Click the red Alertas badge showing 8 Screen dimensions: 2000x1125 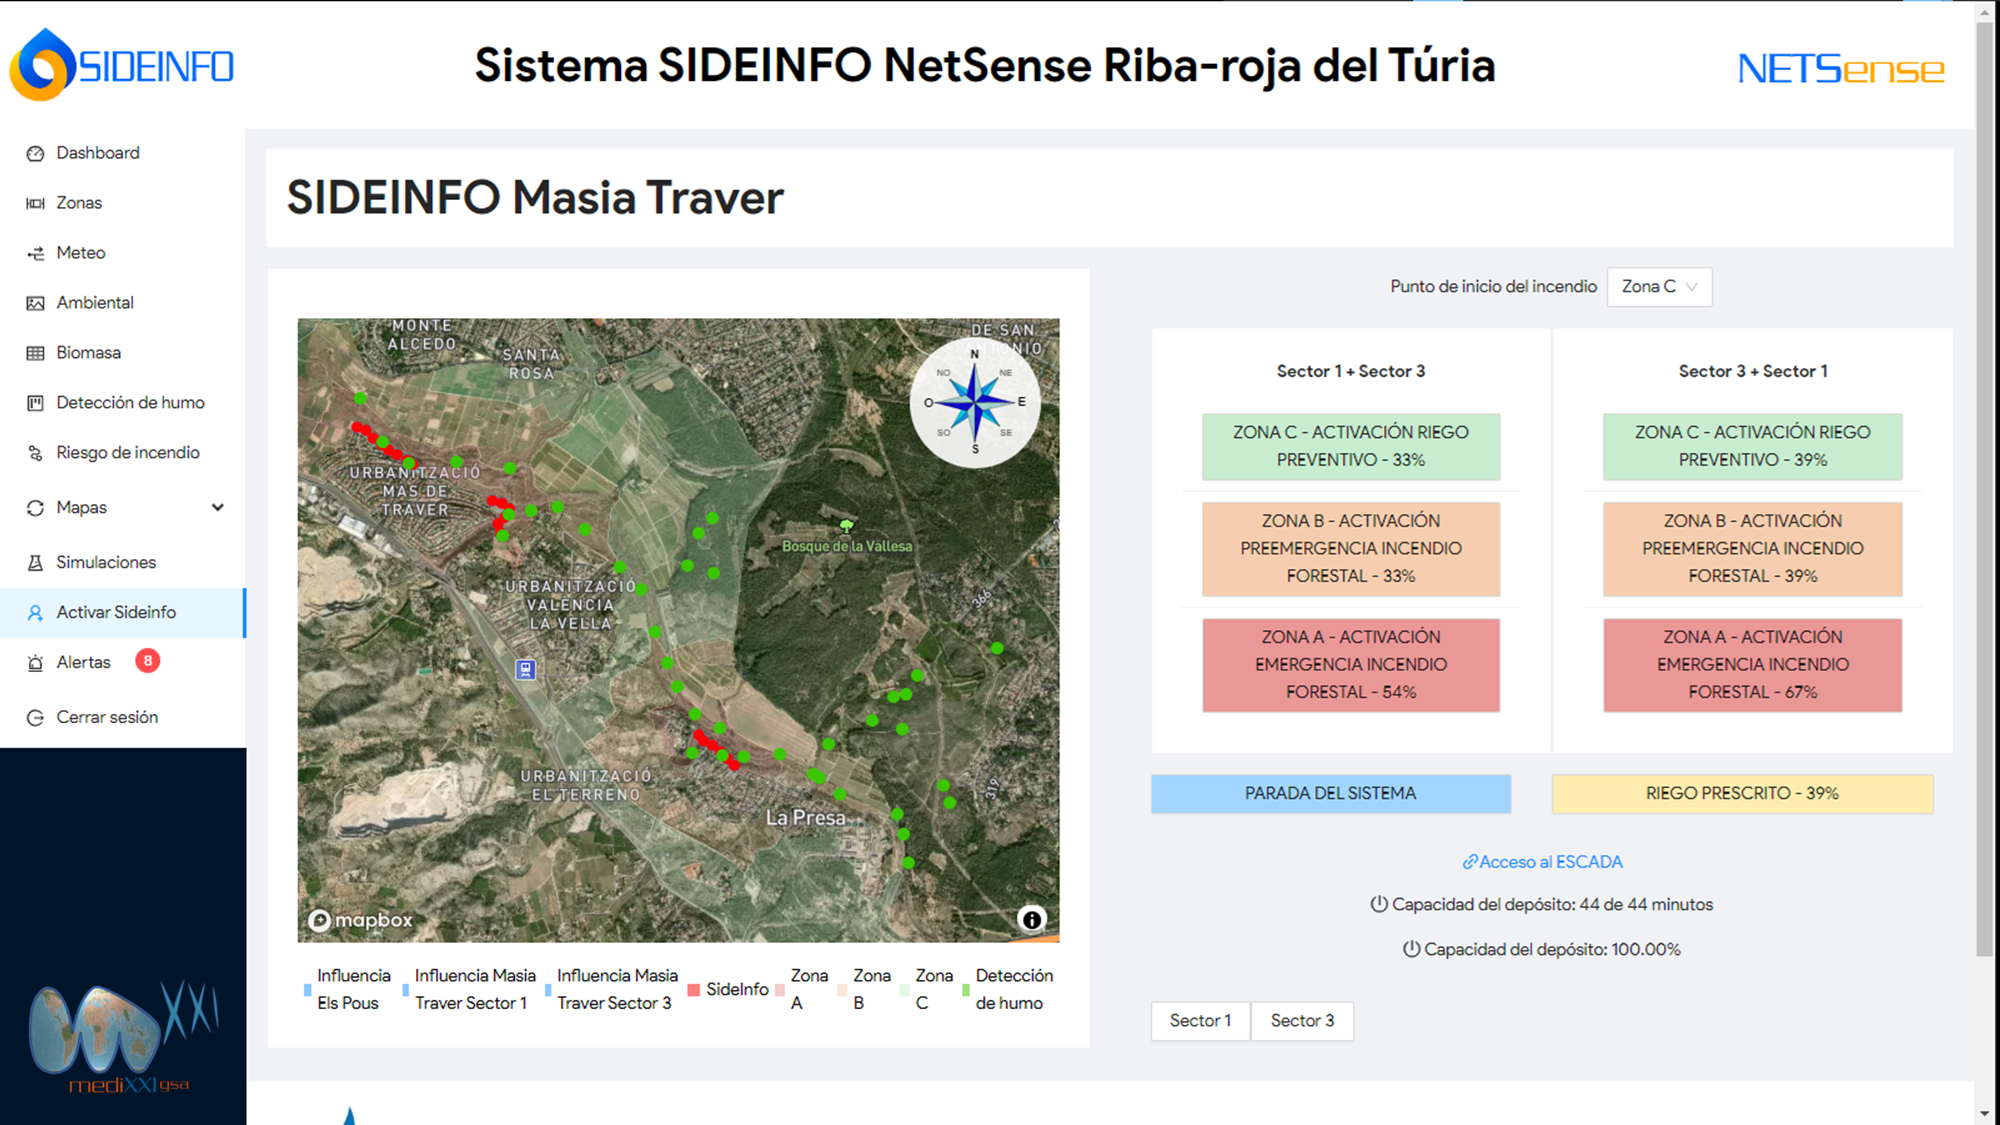(x=148, y=661)
